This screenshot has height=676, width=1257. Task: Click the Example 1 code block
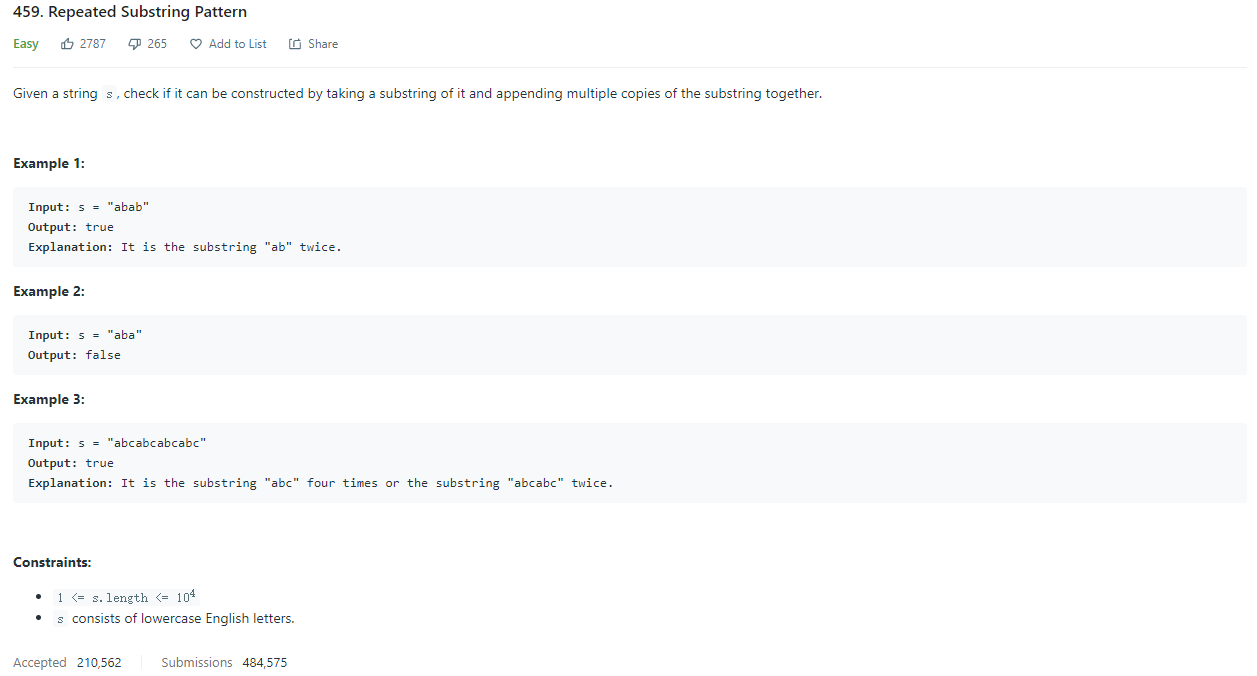[630, 227]
